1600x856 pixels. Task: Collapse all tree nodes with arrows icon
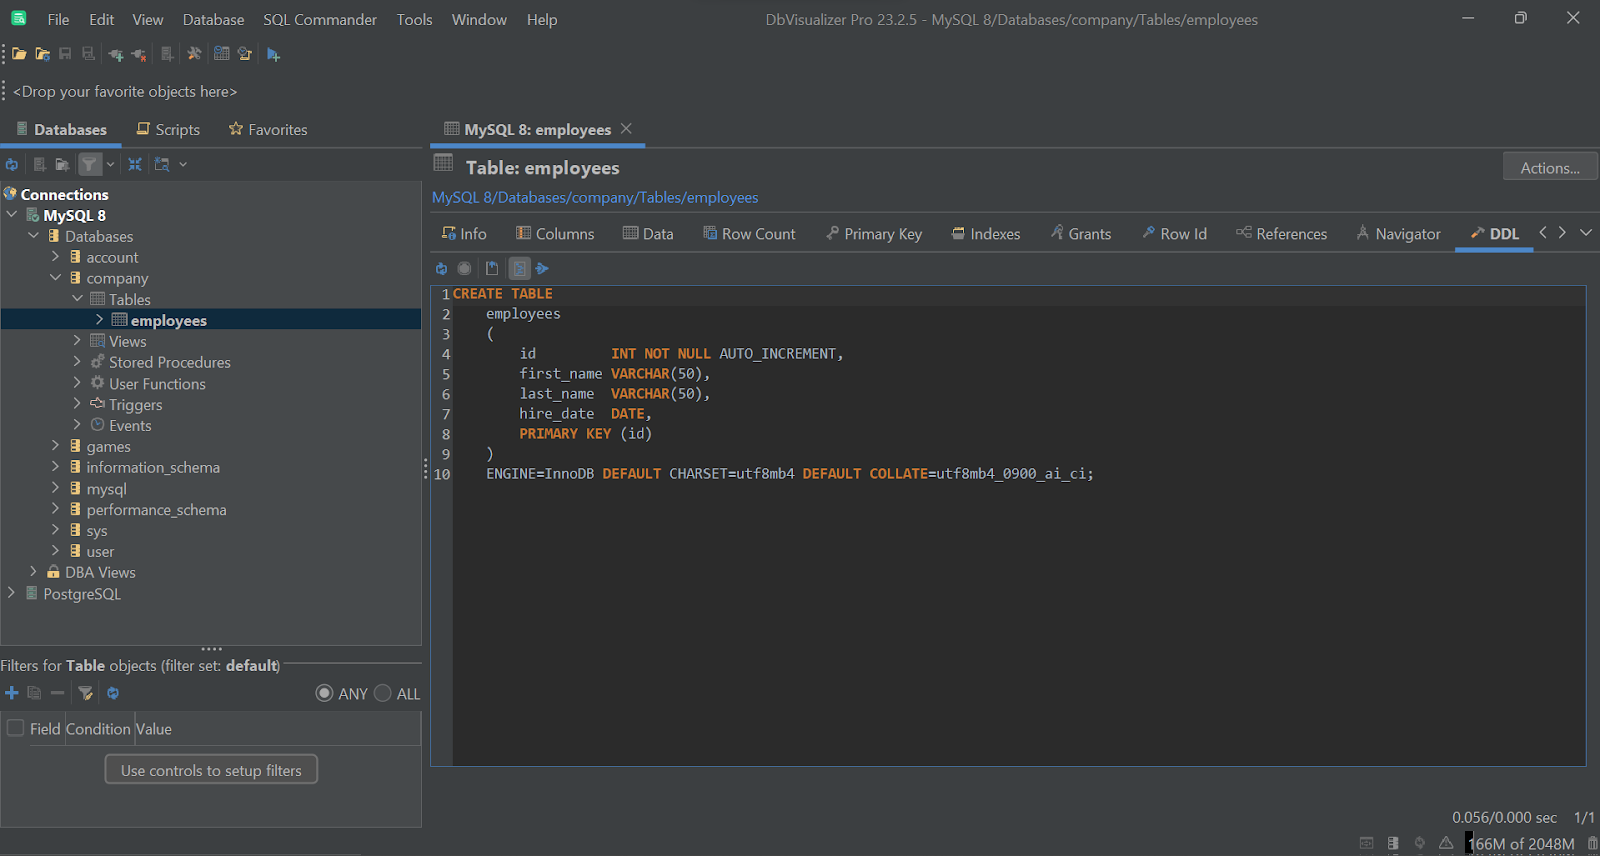135,164
